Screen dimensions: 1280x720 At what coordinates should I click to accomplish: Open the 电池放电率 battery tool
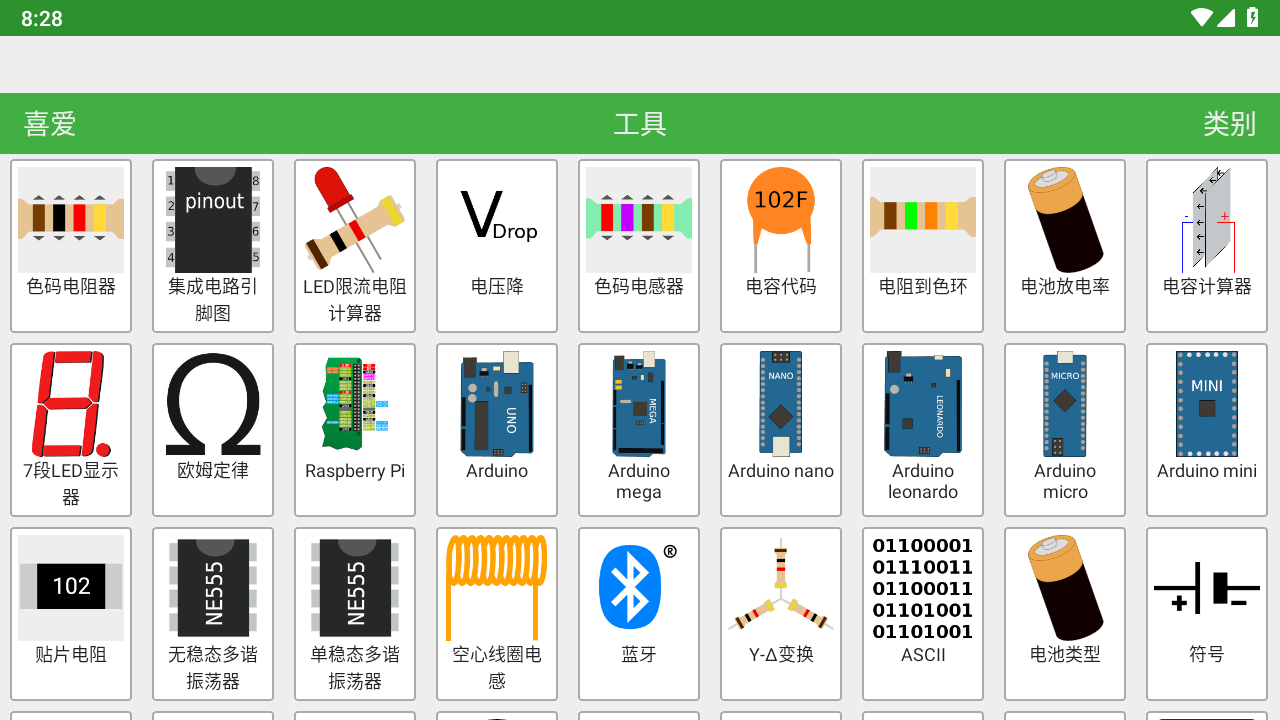(x=1065, y=246)
